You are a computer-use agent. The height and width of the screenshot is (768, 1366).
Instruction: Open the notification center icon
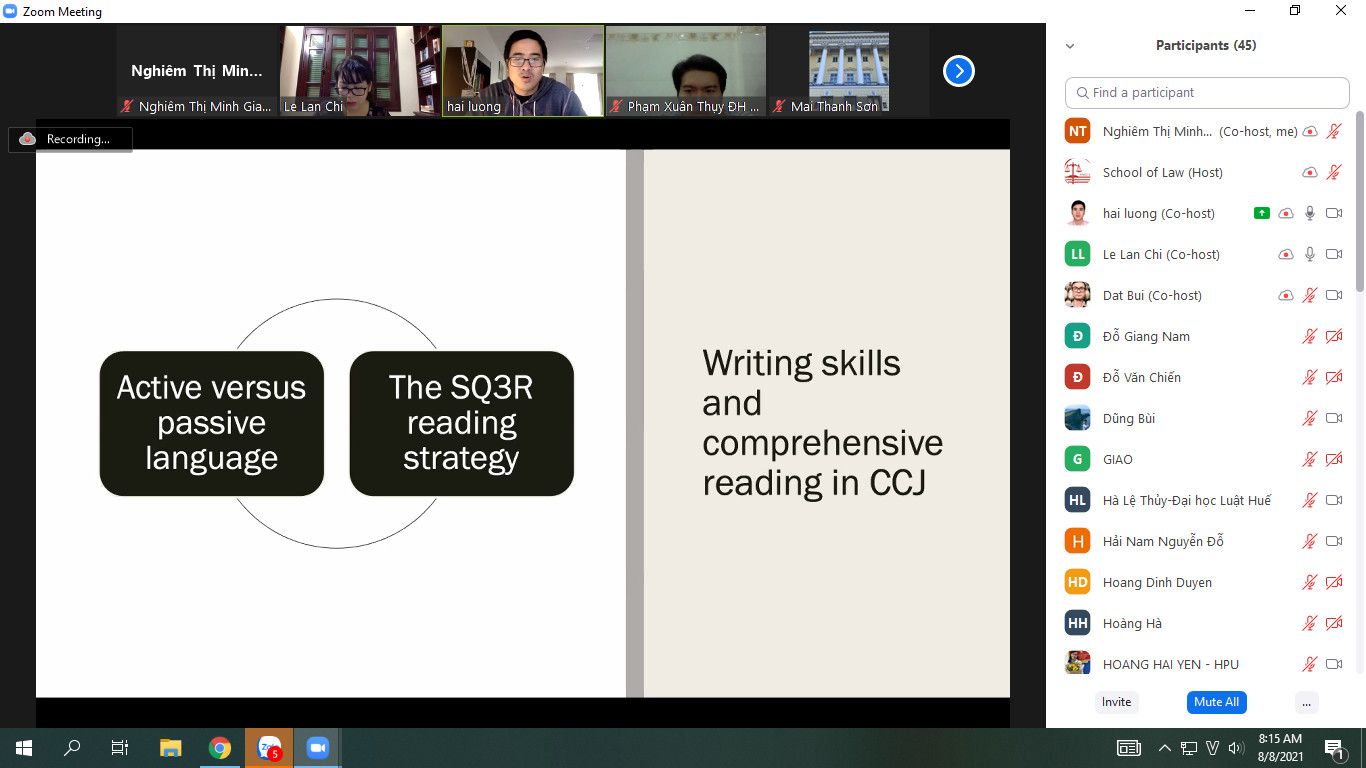[1334, 748]
